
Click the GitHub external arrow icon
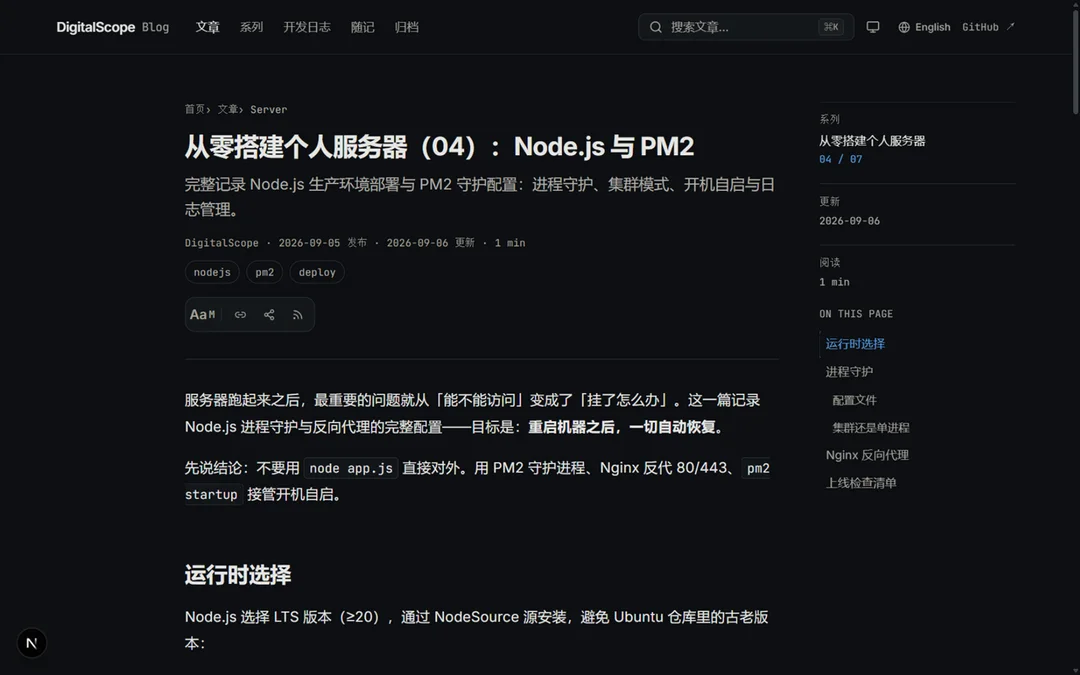pos(1010,27)
